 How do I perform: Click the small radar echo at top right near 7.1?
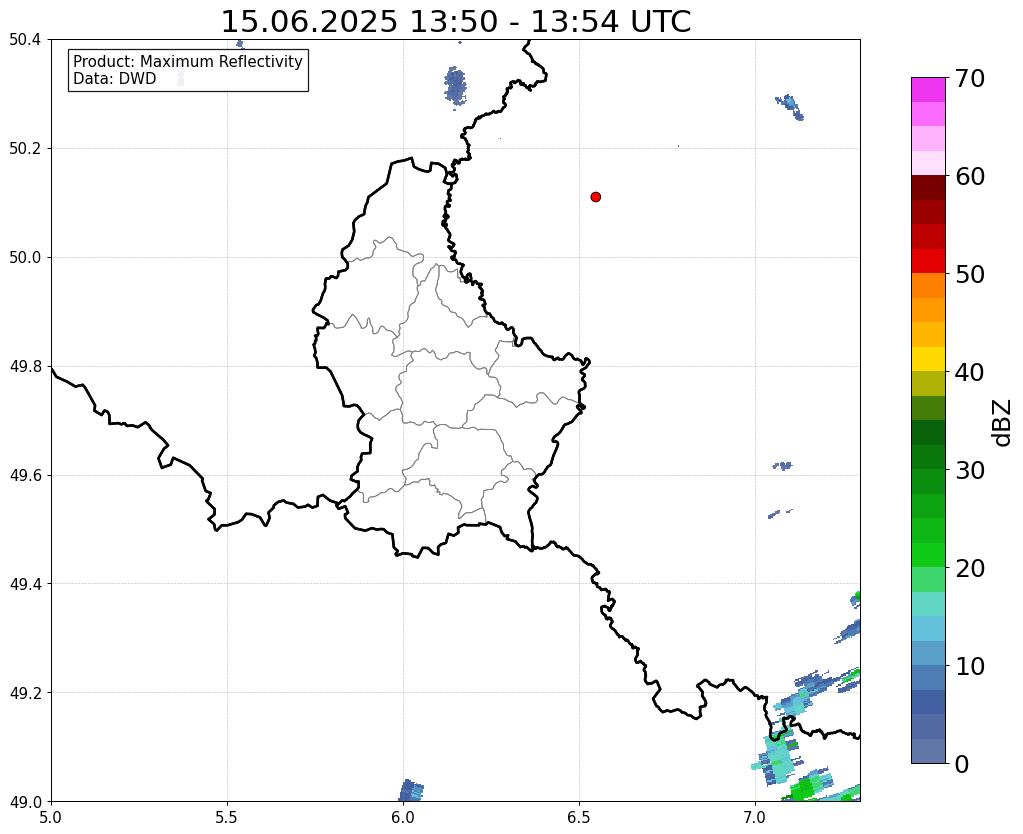[x=790, y=107]
